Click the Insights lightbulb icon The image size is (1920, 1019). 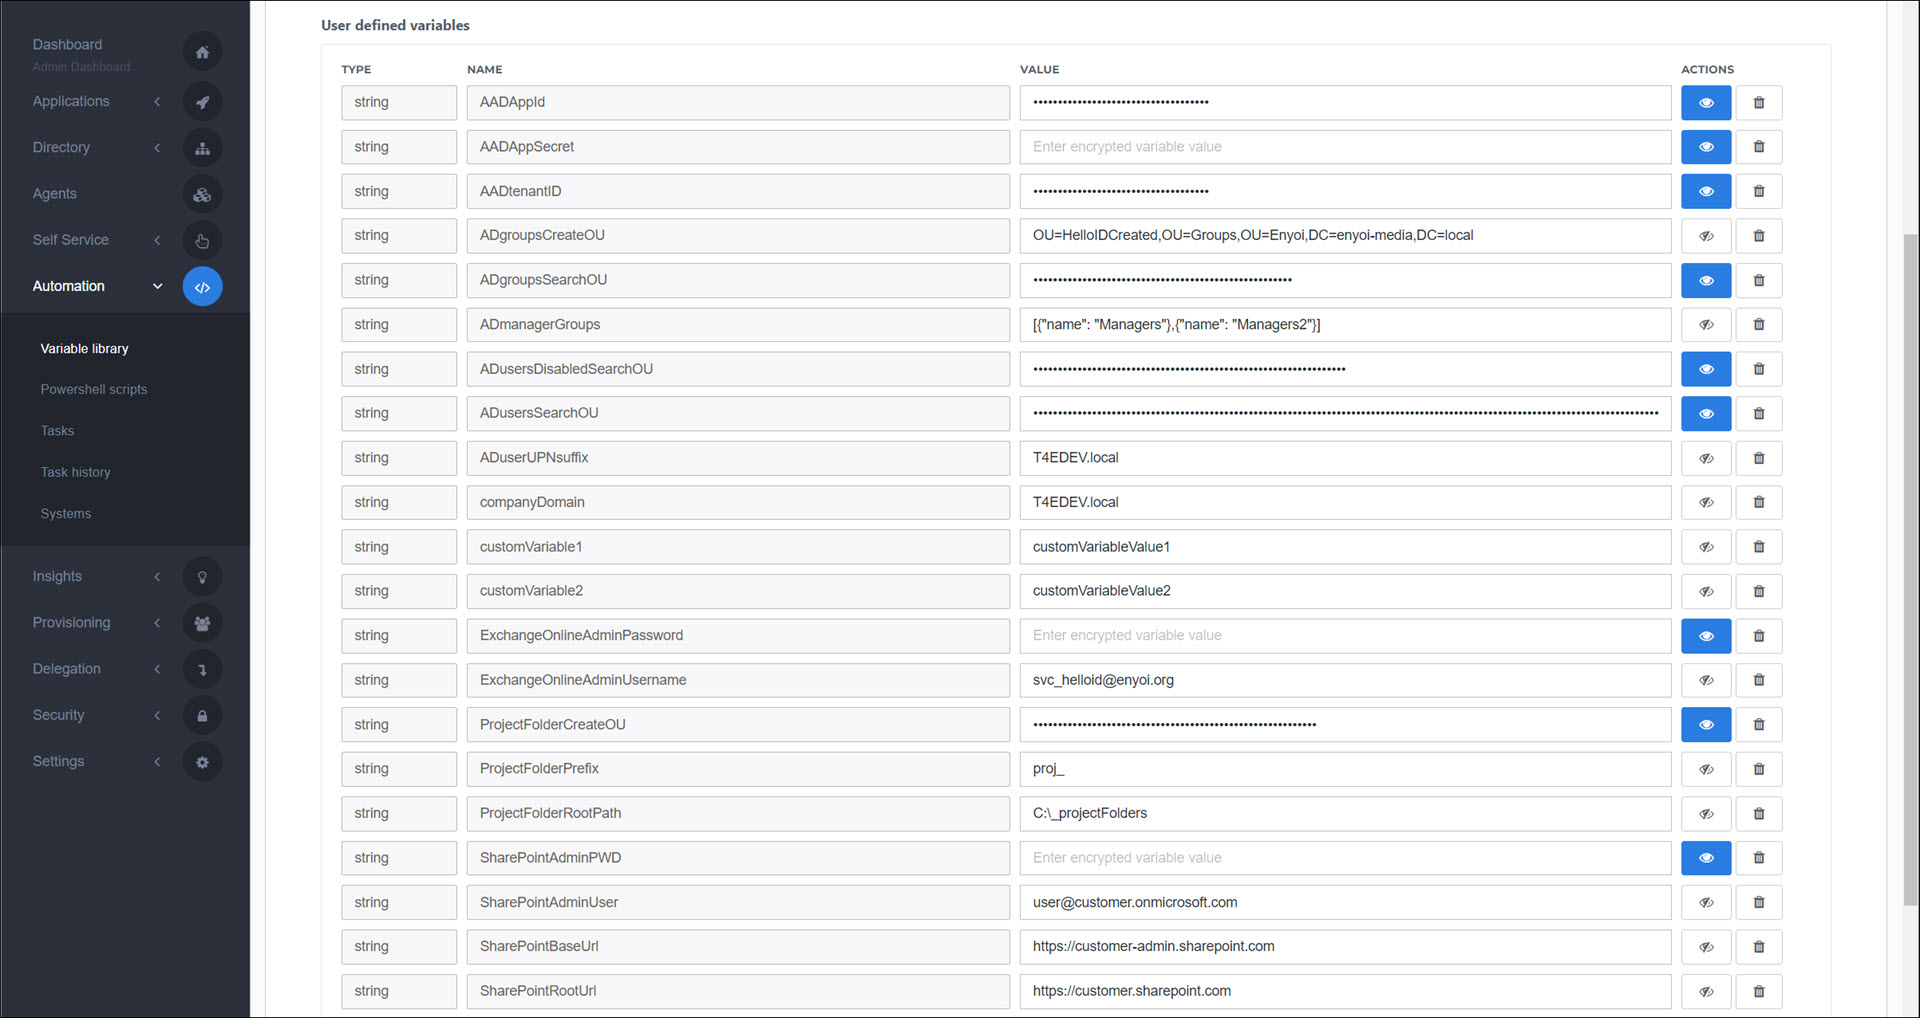tap(202, 577)
